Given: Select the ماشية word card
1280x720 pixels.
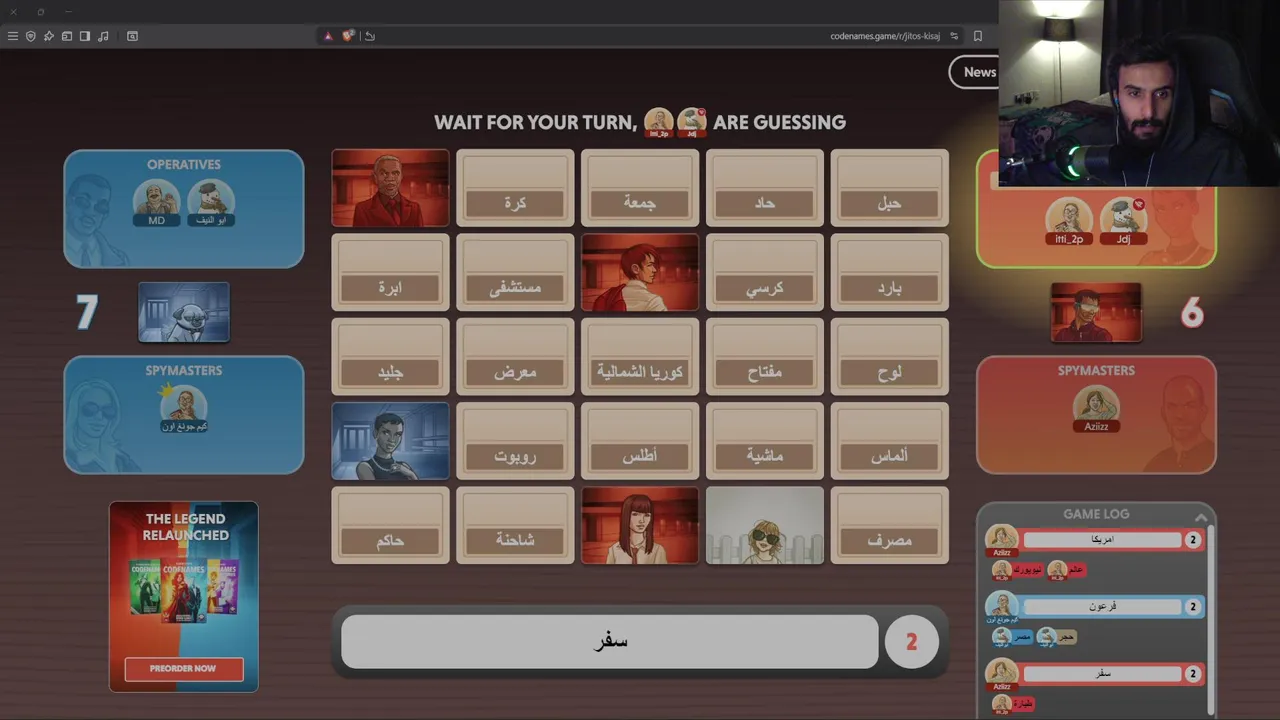Looking at the screenshot, I should tap(765, 441).
